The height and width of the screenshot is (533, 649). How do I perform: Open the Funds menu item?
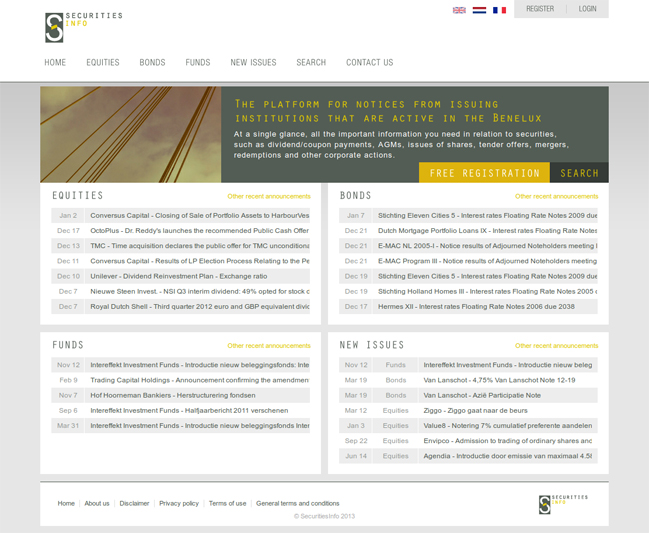[x=198, y=62]
